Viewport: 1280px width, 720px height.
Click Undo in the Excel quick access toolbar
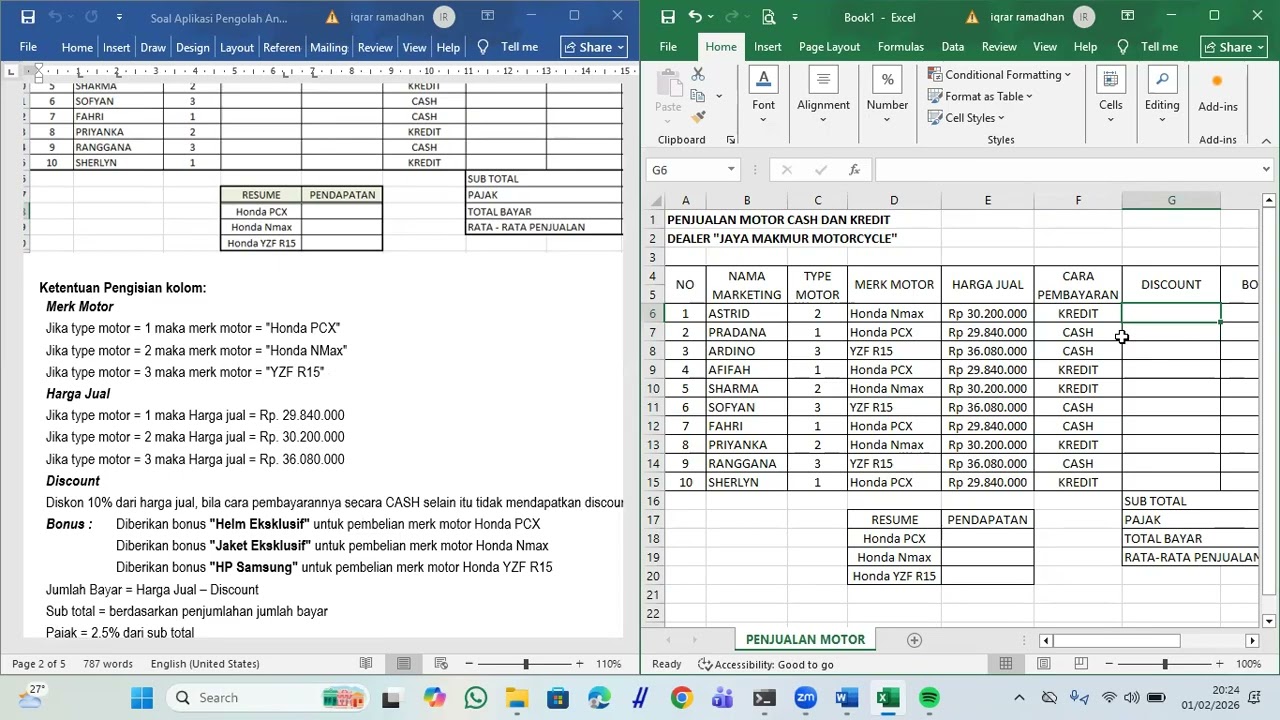(695, 17)
